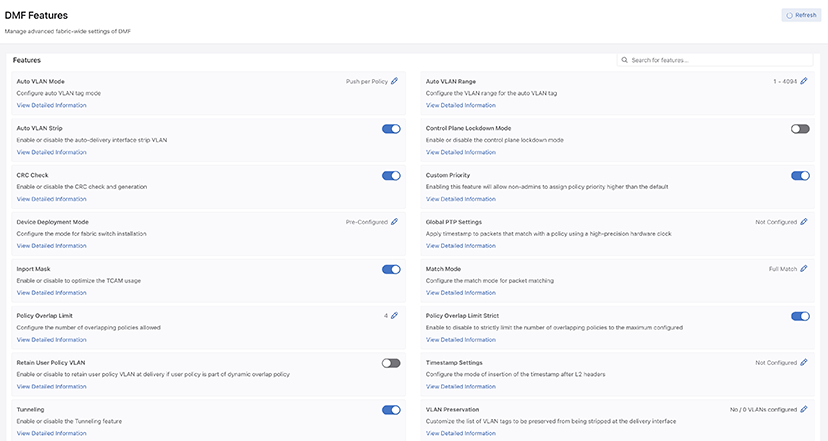Click the search magnifier icon
The height and width of the screenshot is (441, 828).
coord(625,60)
